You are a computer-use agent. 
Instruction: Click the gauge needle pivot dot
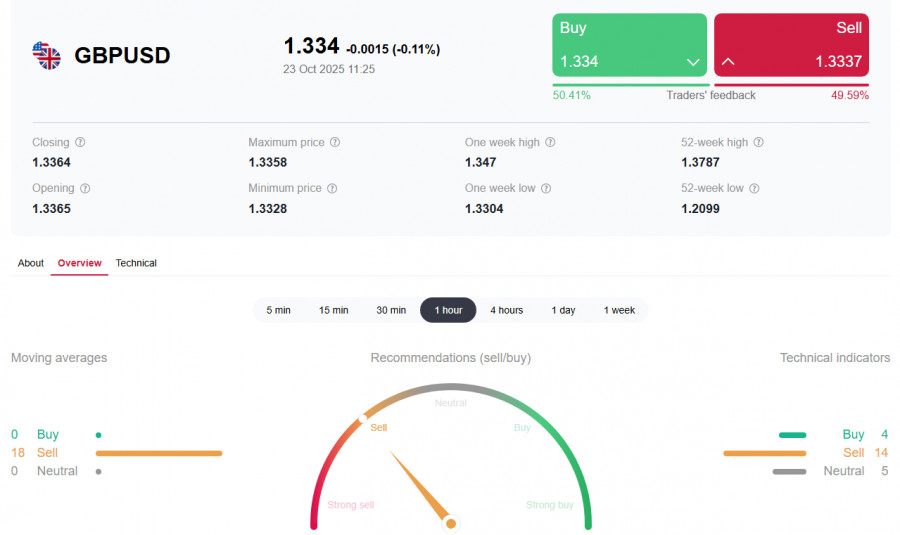click(x=451, y=523)
